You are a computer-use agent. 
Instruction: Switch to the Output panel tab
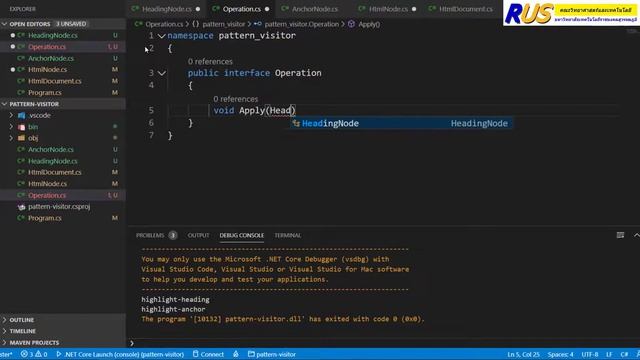198,235
